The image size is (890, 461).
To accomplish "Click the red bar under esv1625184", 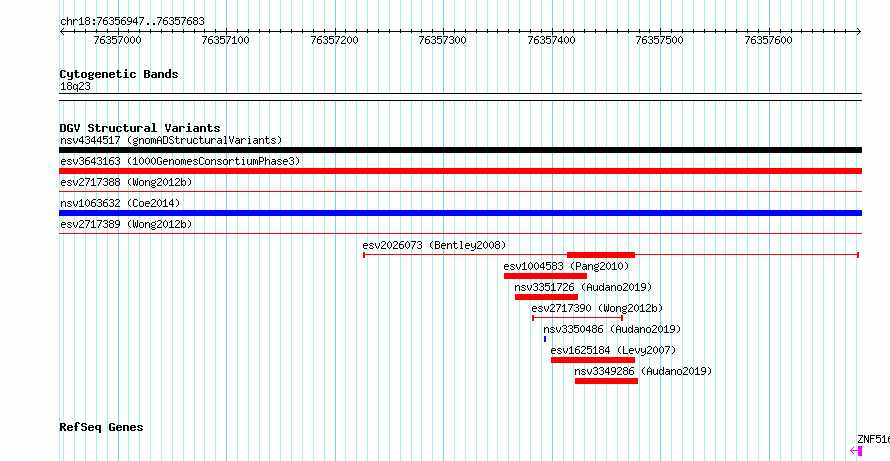I will coord(593,360).
